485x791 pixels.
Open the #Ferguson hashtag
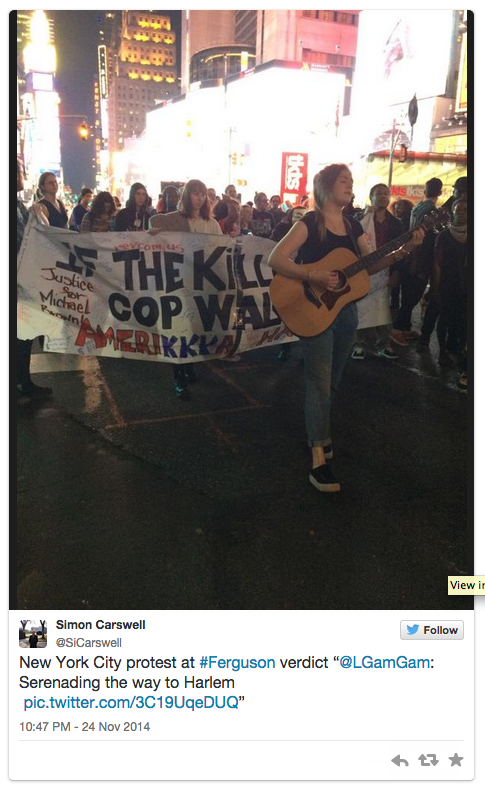pyautogui.click(x=237, y=662)
